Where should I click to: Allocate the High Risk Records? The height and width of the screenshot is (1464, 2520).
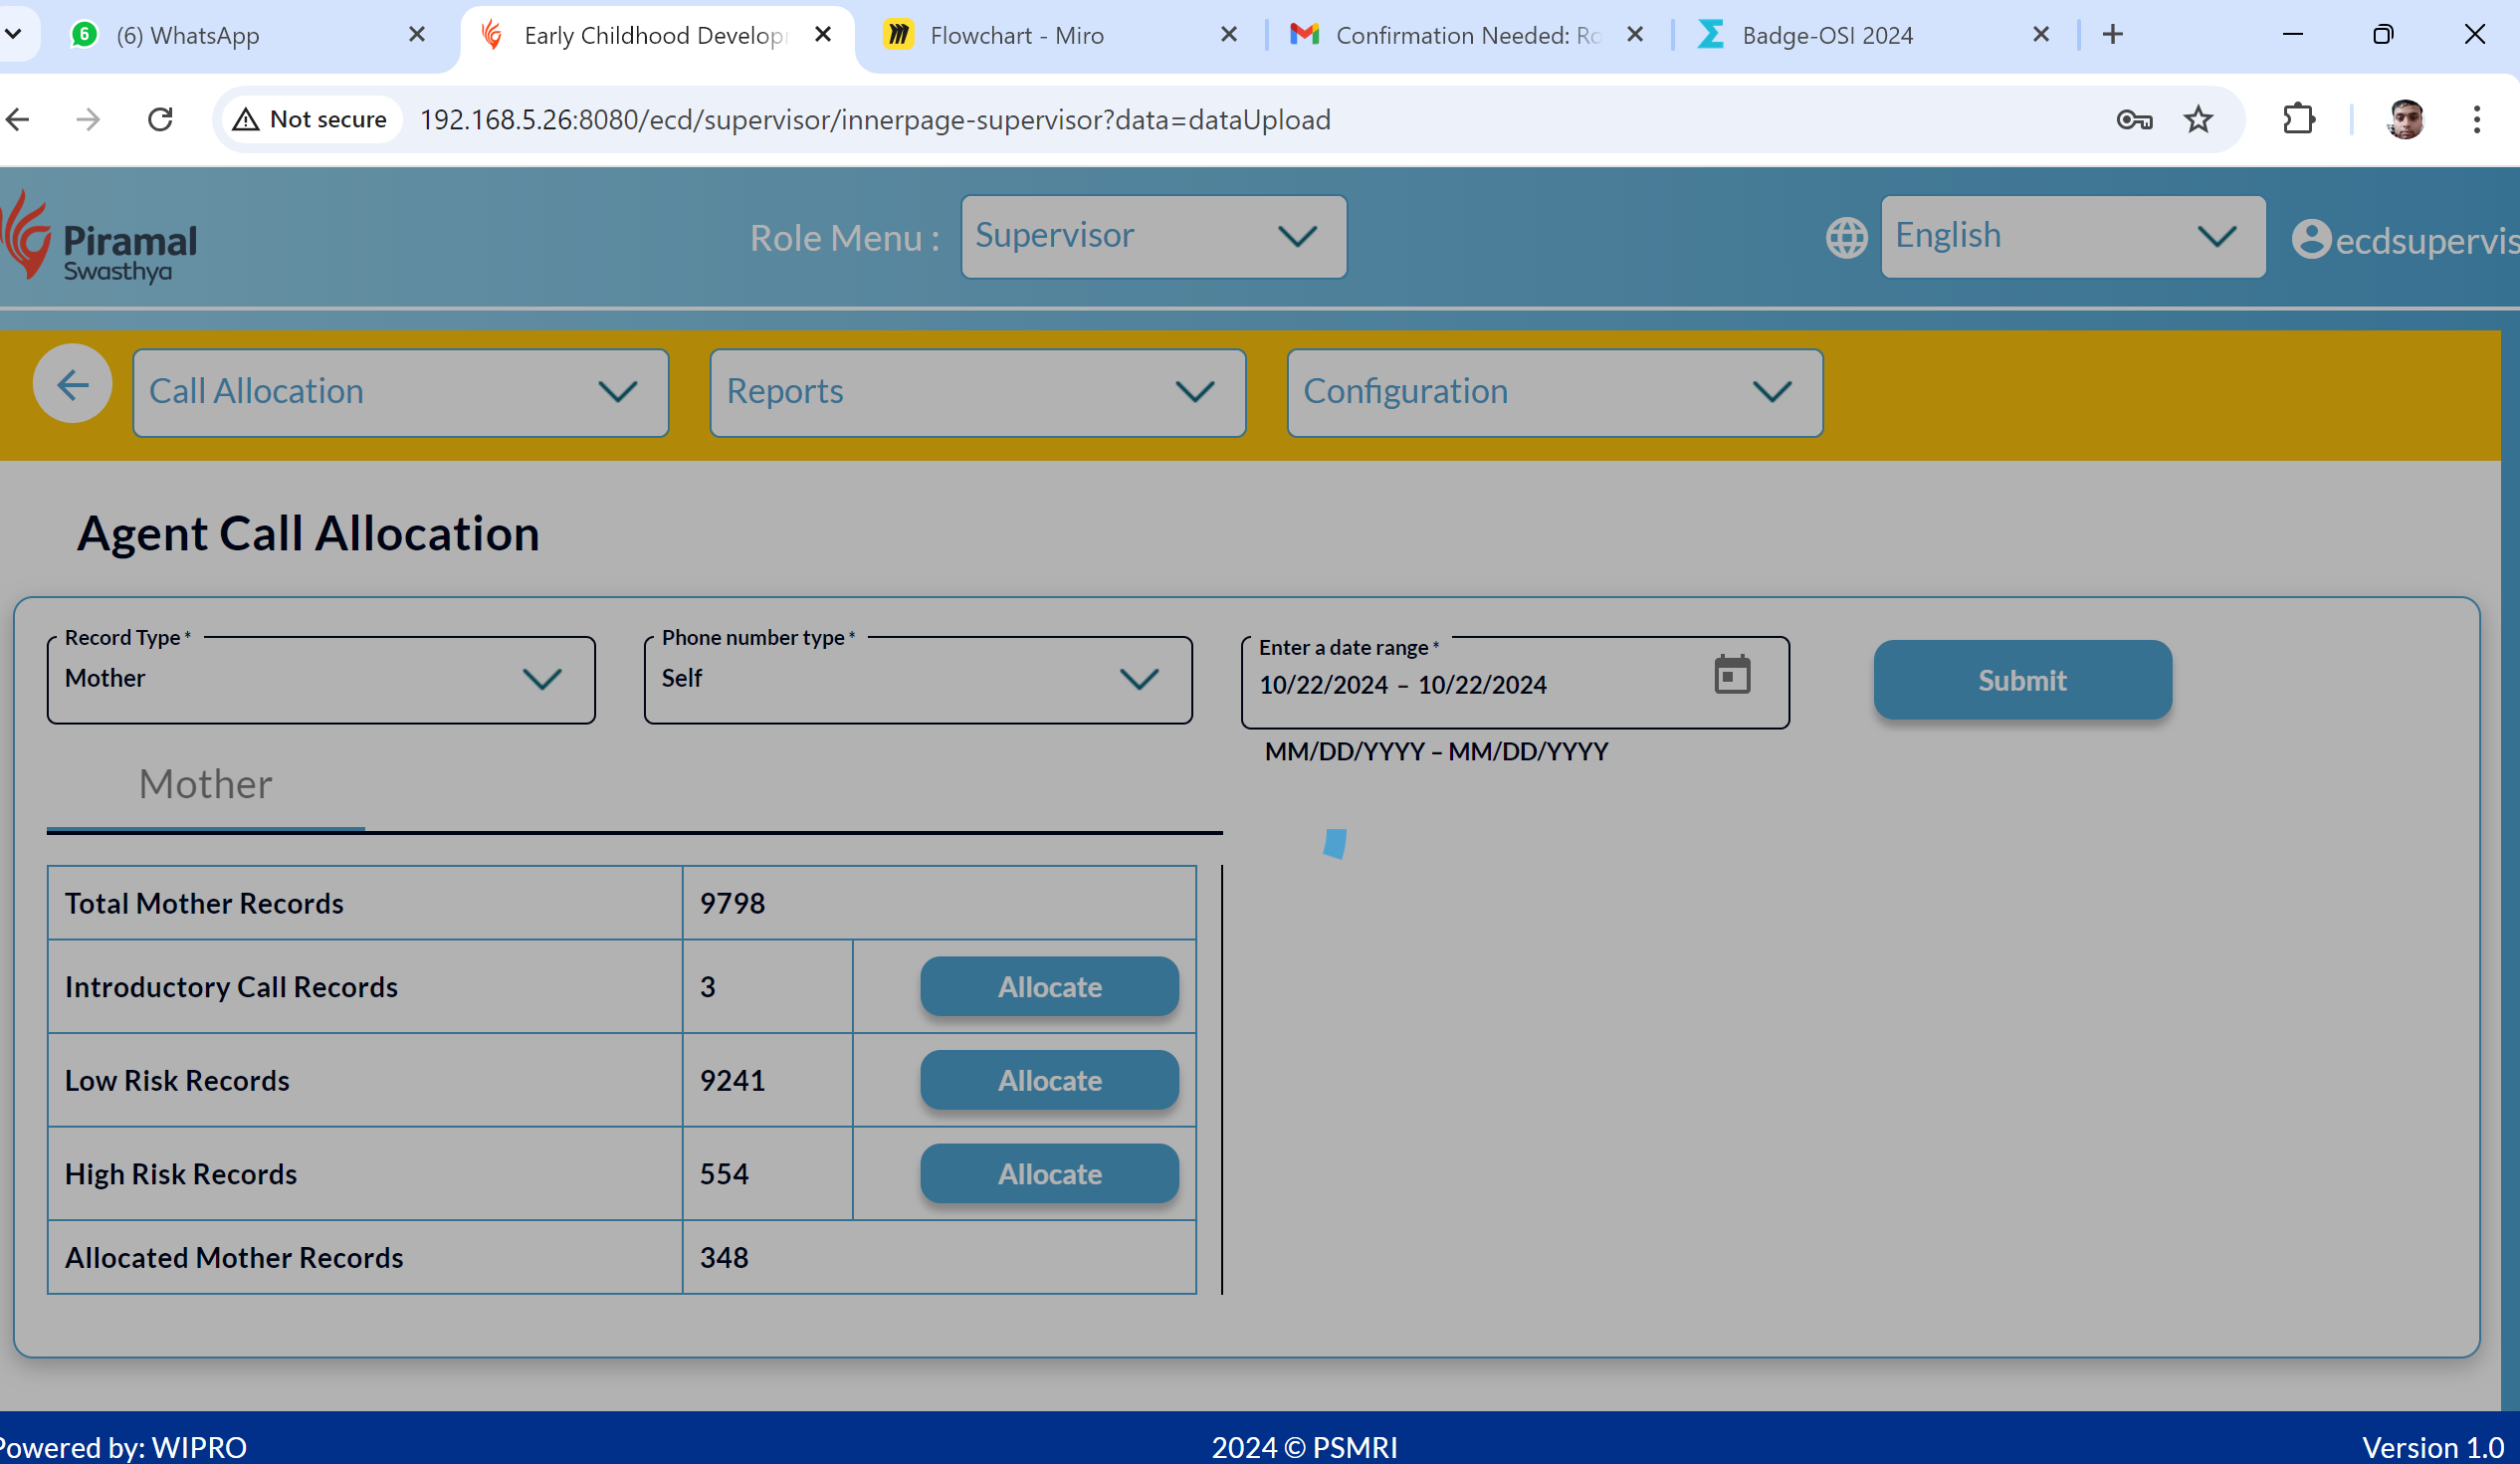click(1049, 1174)
